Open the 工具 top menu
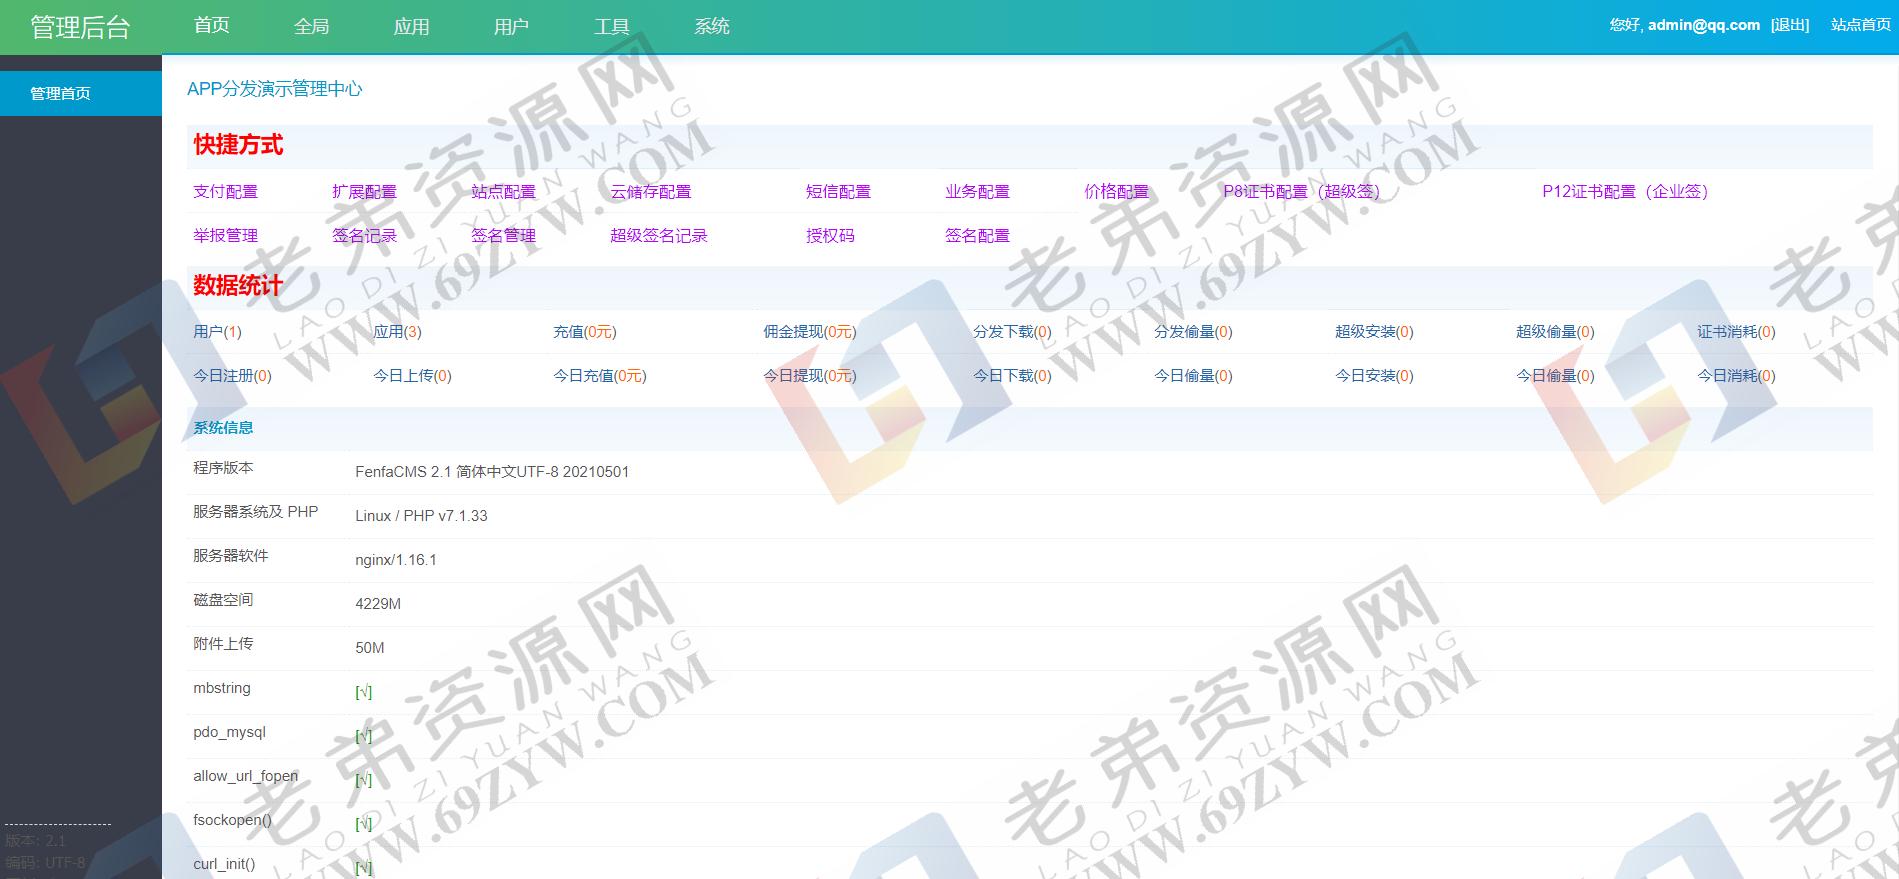The width and height of the screenshot is (1899, 879). pyautogui.click(x=612, y=26)
